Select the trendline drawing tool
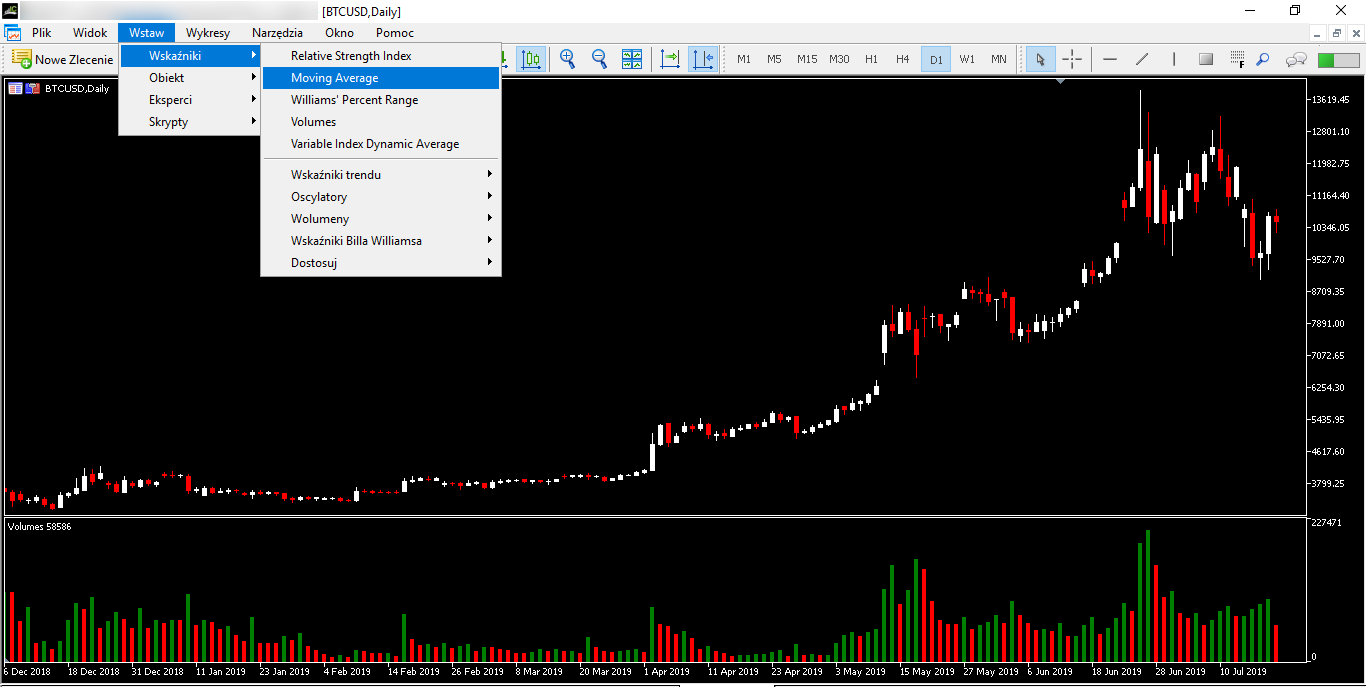 click(x=1142, y=59)
